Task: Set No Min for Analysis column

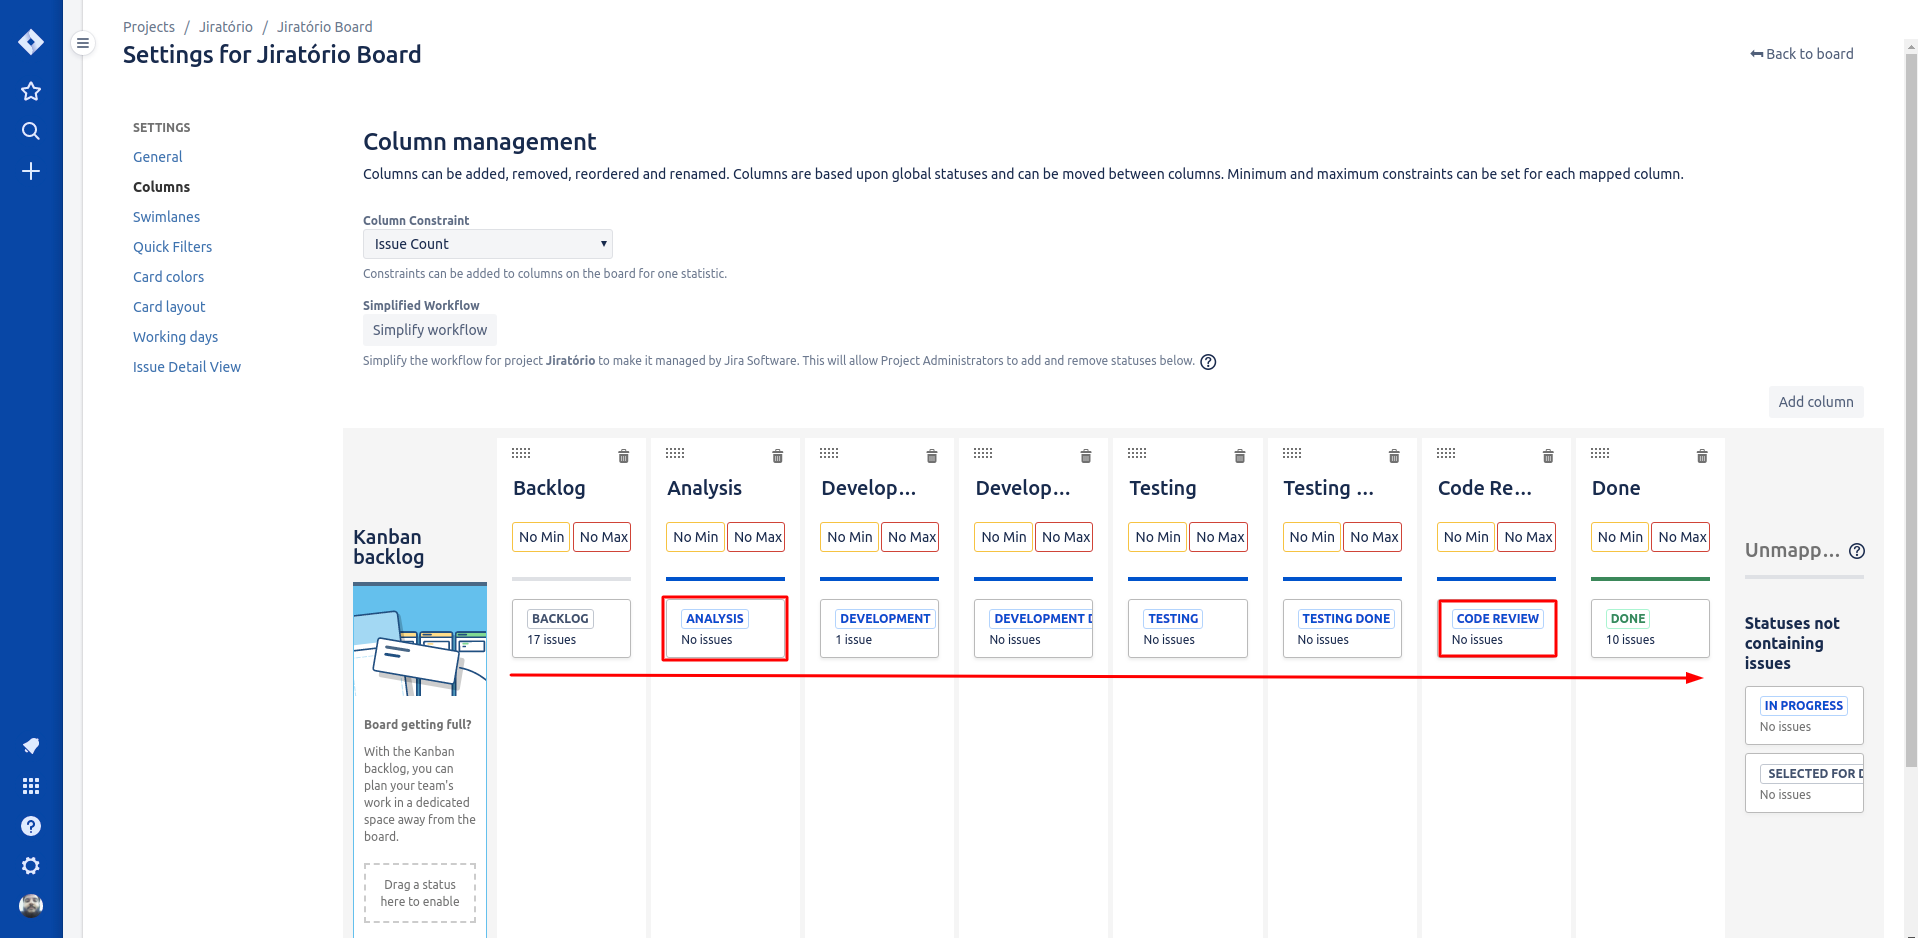Action: pos(695,537)
